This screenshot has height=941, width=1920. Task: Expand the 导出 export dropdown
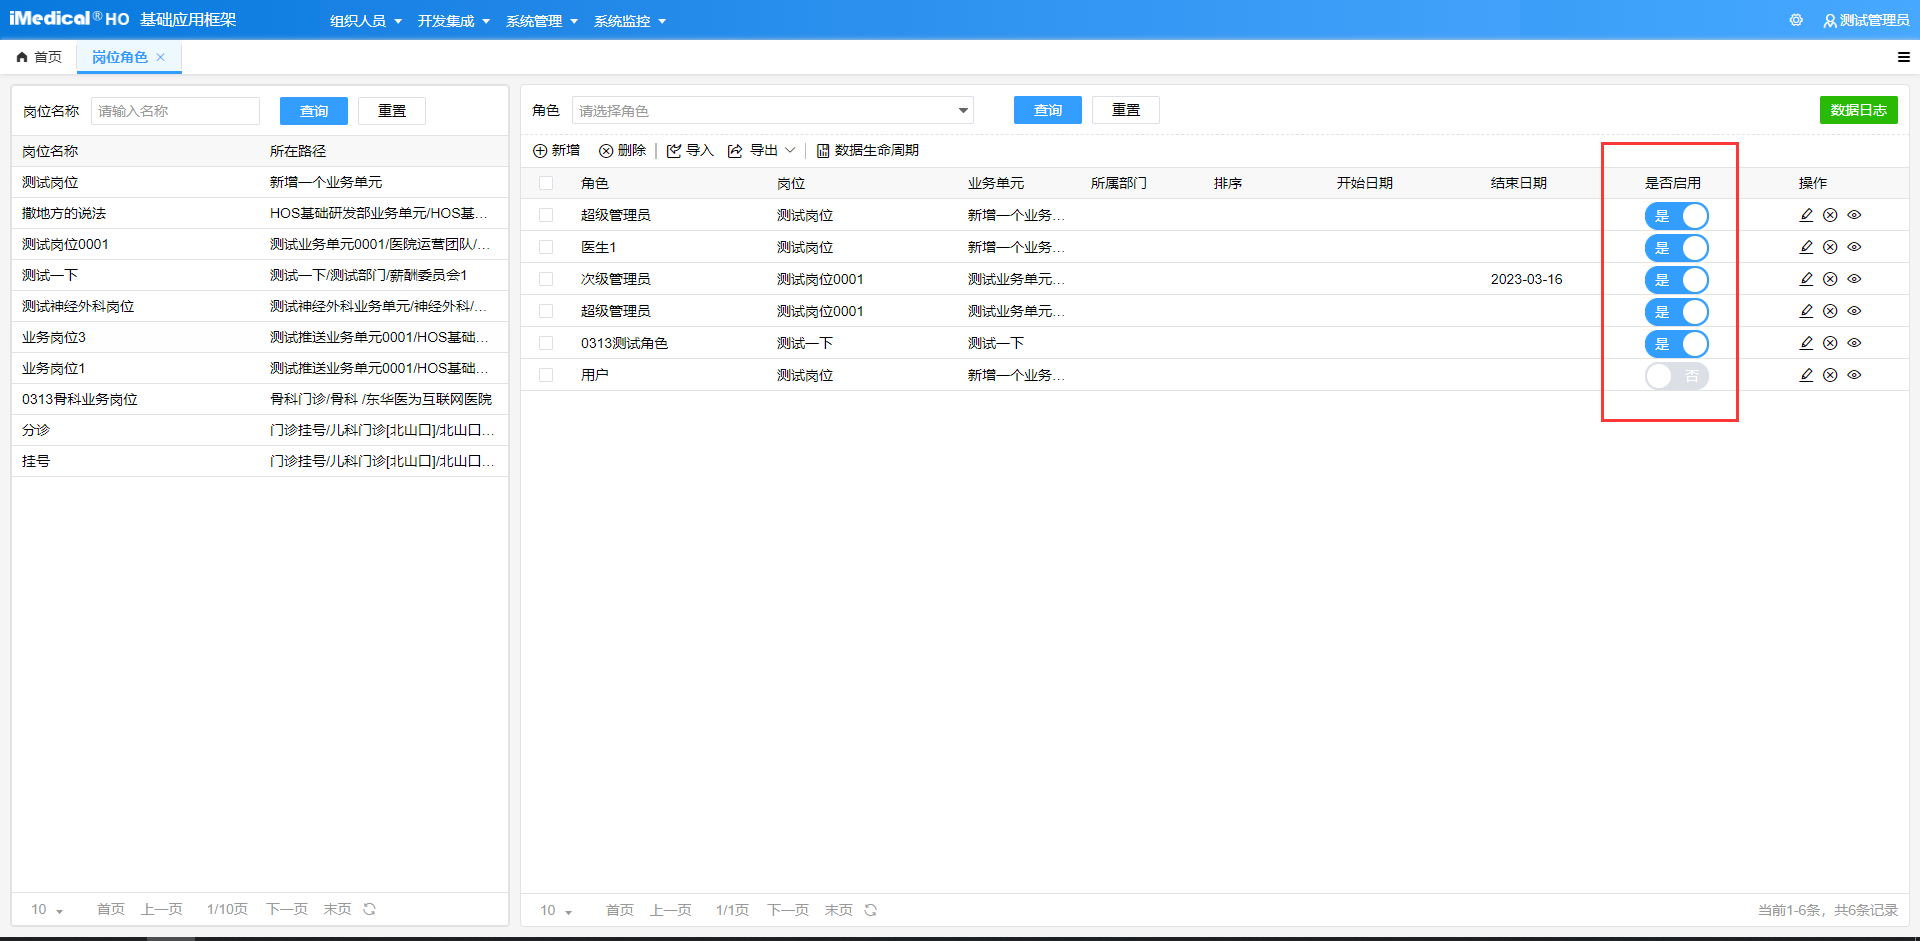point(761,150)
